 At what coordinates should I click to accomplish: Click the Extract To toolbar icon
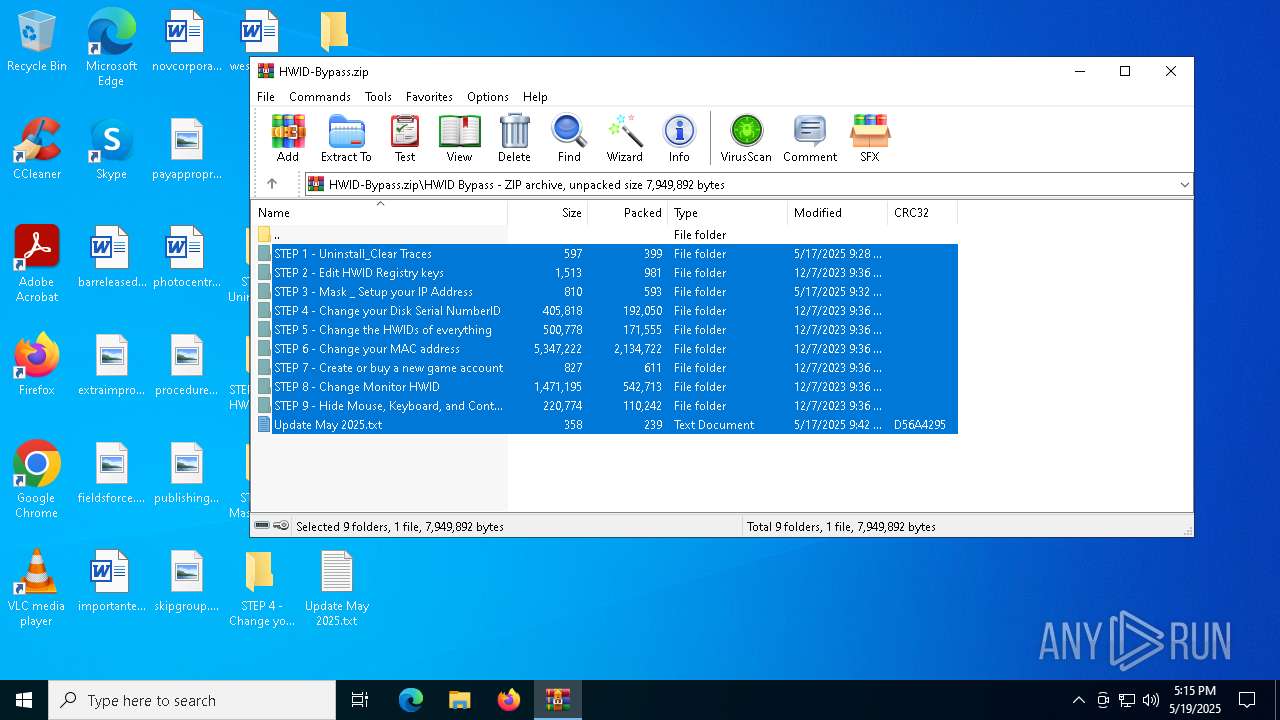(346, 139)
